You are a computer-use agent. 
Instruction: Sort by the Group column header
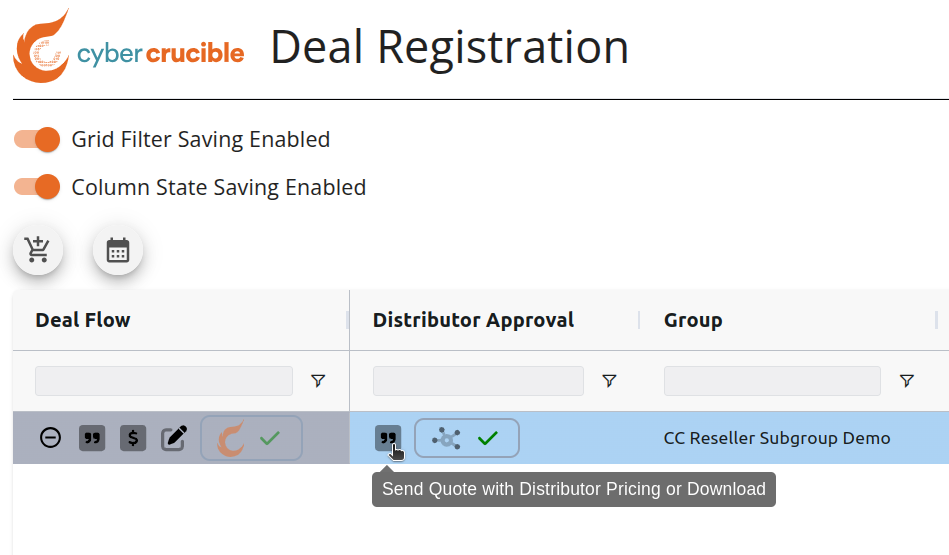693,320
